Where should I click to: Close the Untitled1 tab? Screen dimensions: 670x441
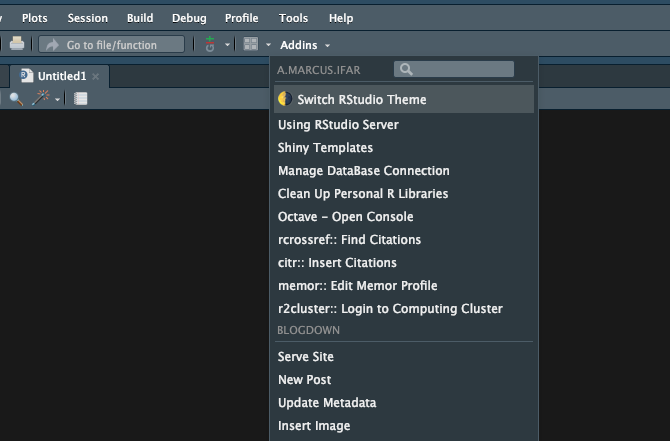(96, 76)
